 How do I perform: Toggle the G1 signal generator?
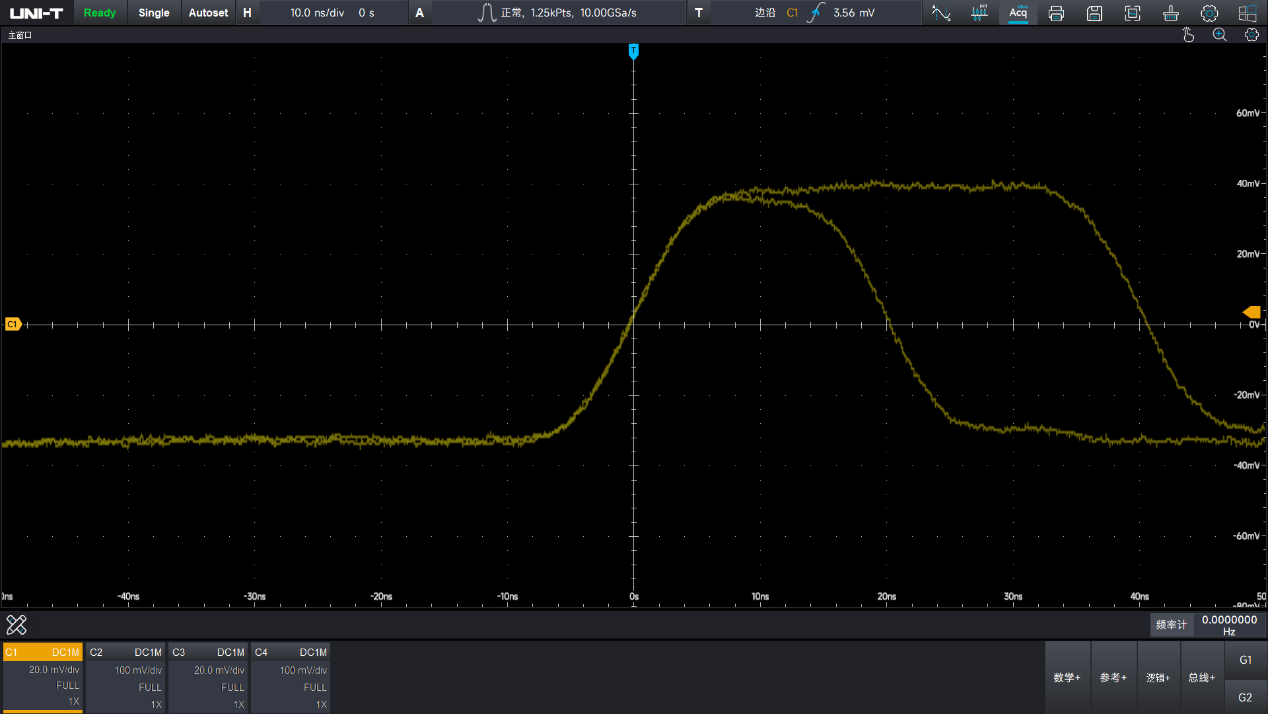[x=1245, y=660]
